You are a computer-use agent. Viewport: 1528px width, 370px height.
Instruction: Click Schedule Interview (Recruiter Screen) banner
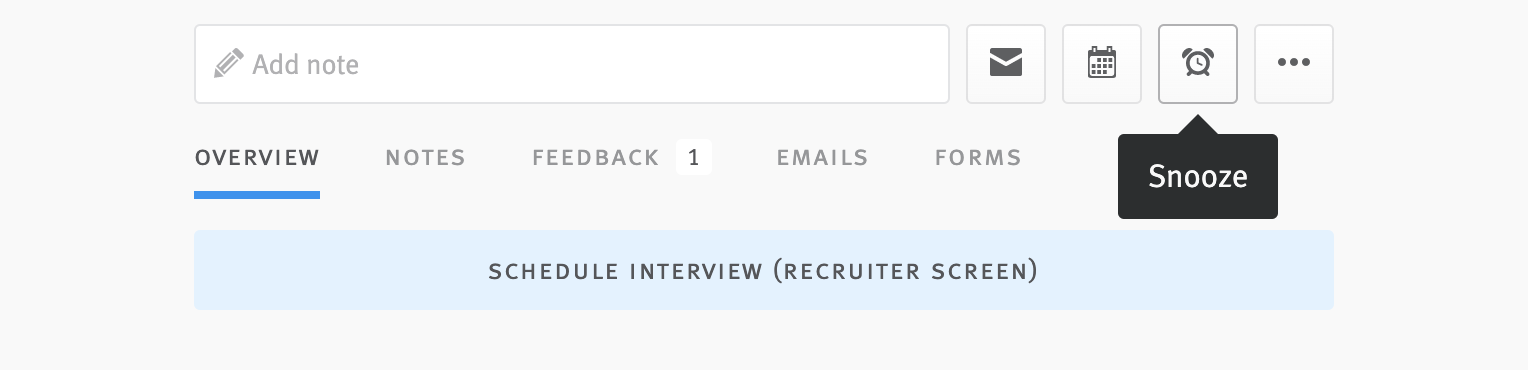(x=764, y=270)
